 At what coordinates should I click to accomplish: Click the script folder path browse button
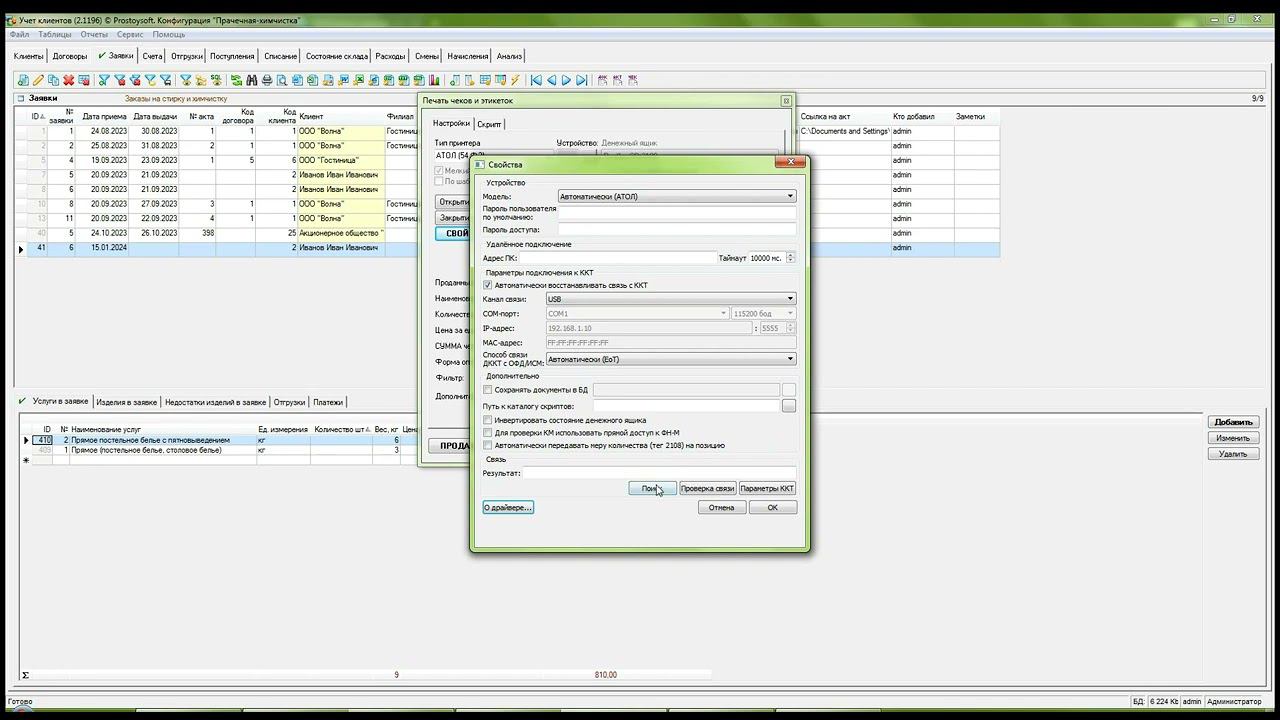789,406
